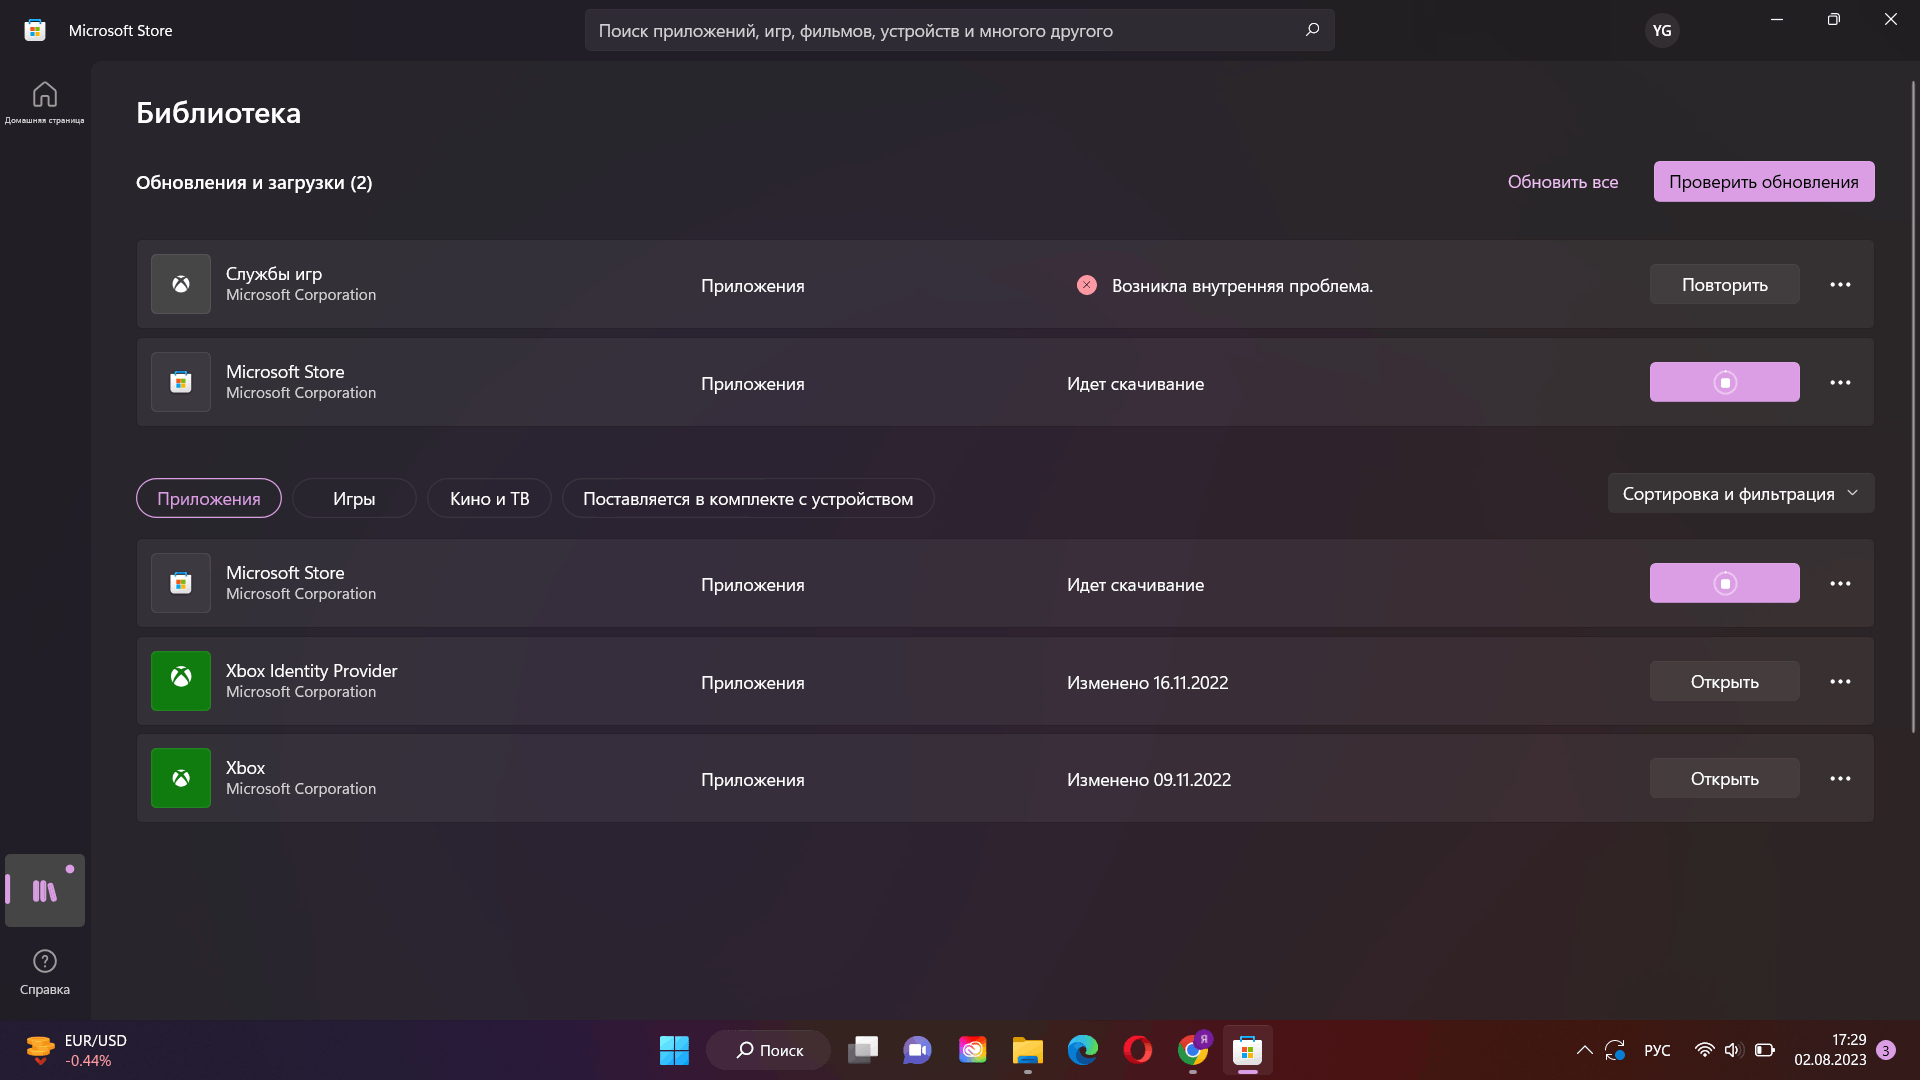Open more options for Microsoft Store in updates
Viewport: 1920px width, 1080px height.
coord(1840,383)
